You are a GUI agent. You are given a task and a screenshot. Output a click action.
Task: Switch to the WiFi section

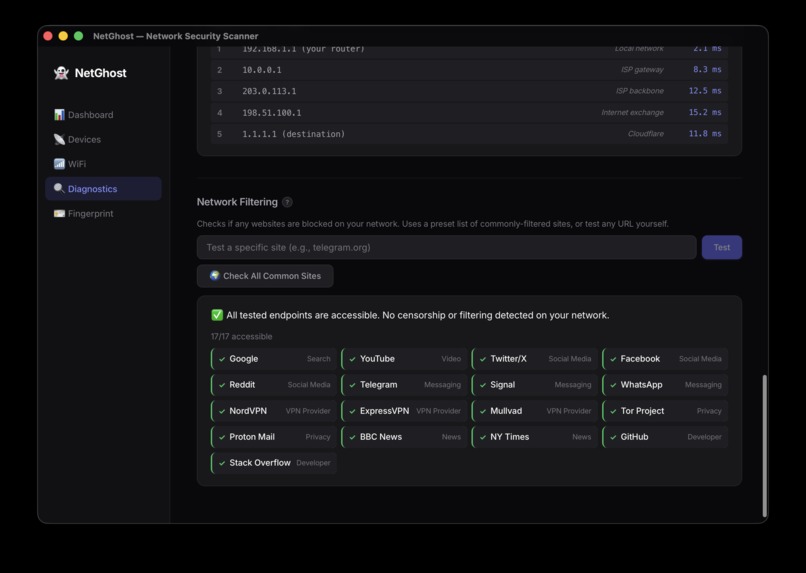tap(103, 164)
